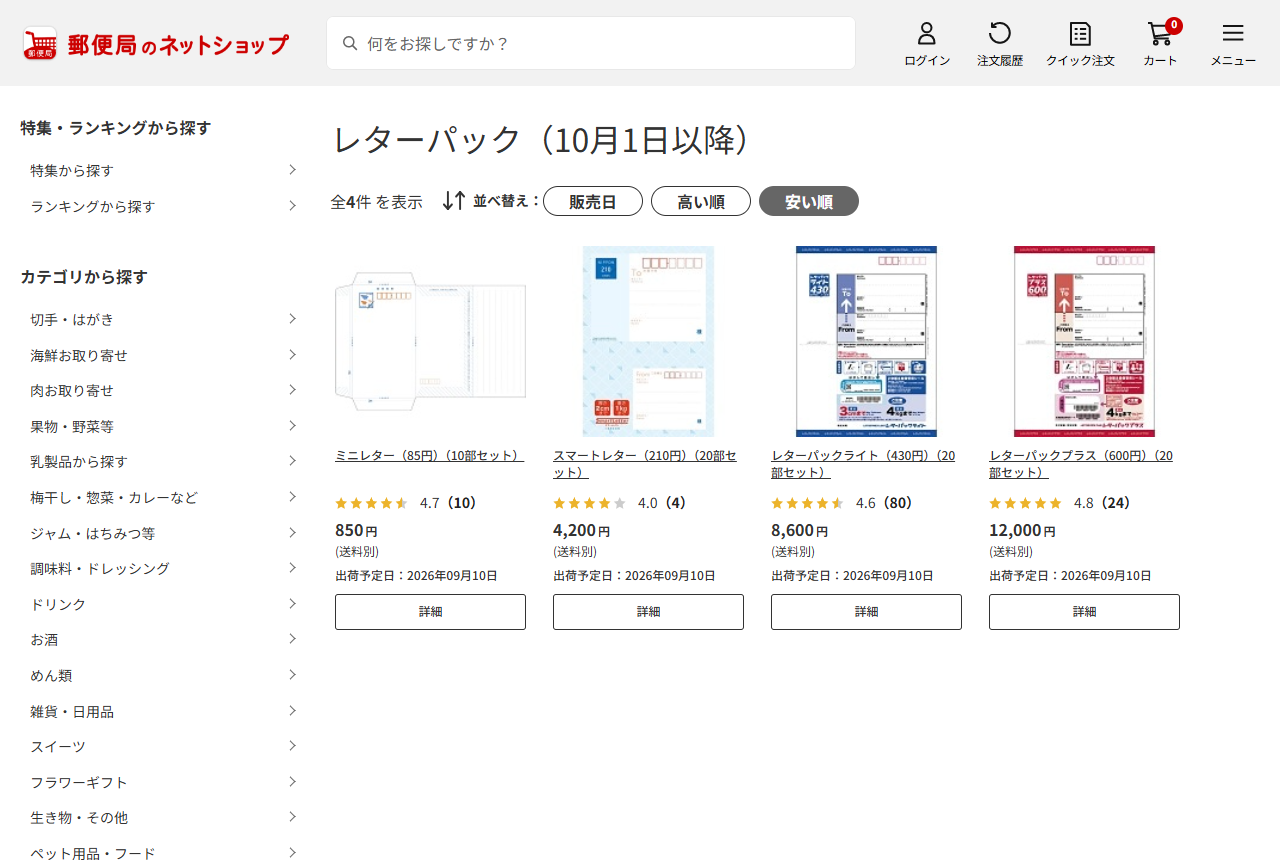Open レターパックプラス（600円）（20部セット） link
1280x860 pixels.
[1082, 463]
